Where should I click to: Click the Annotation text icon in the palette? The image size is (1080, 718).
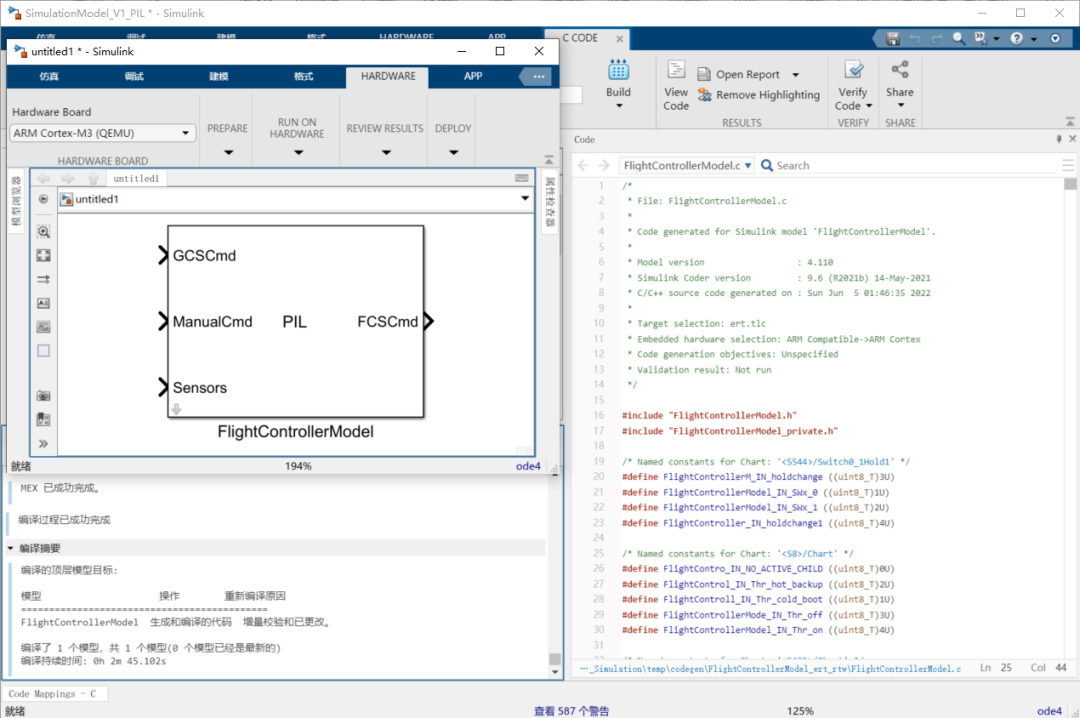click(43, 303)
